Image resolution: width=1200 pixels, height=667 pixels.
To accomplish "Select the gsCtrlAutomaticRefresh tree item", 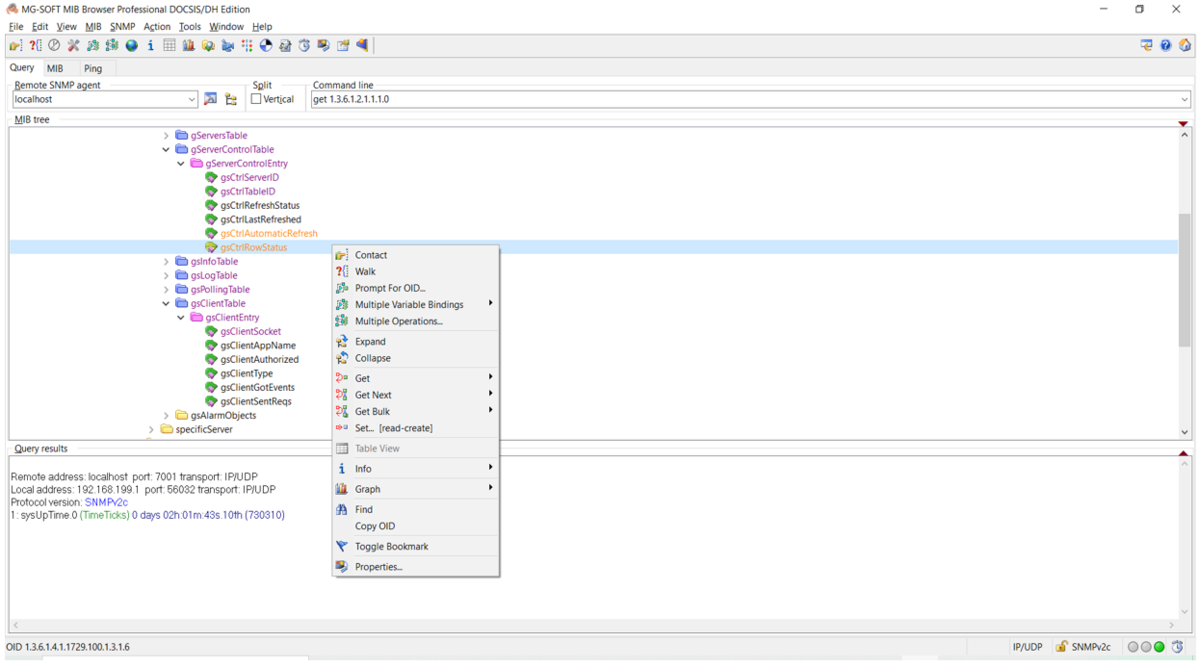I will pyautogui.click(x=269, y=233).
